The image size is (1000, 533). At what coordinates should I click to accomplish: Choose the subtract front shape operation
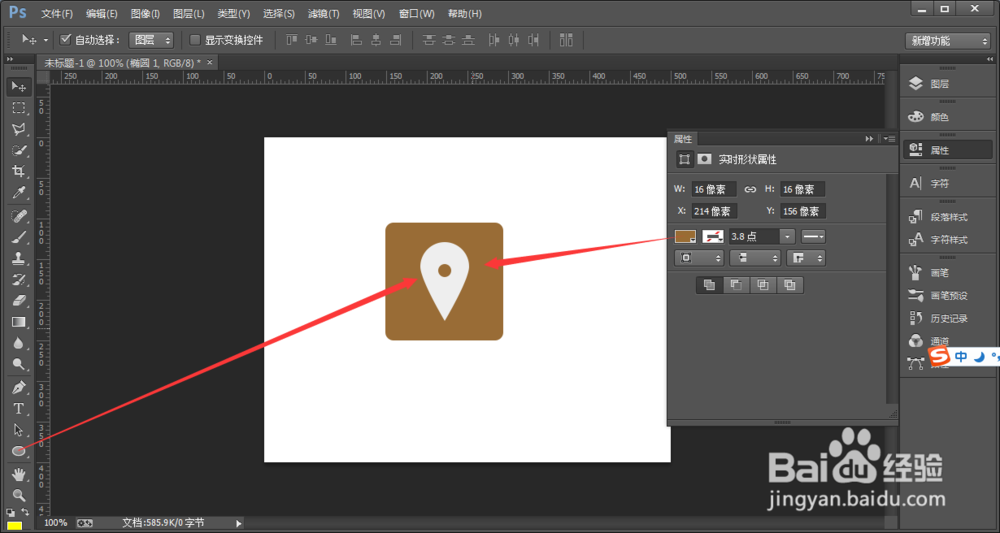(736, 285)
